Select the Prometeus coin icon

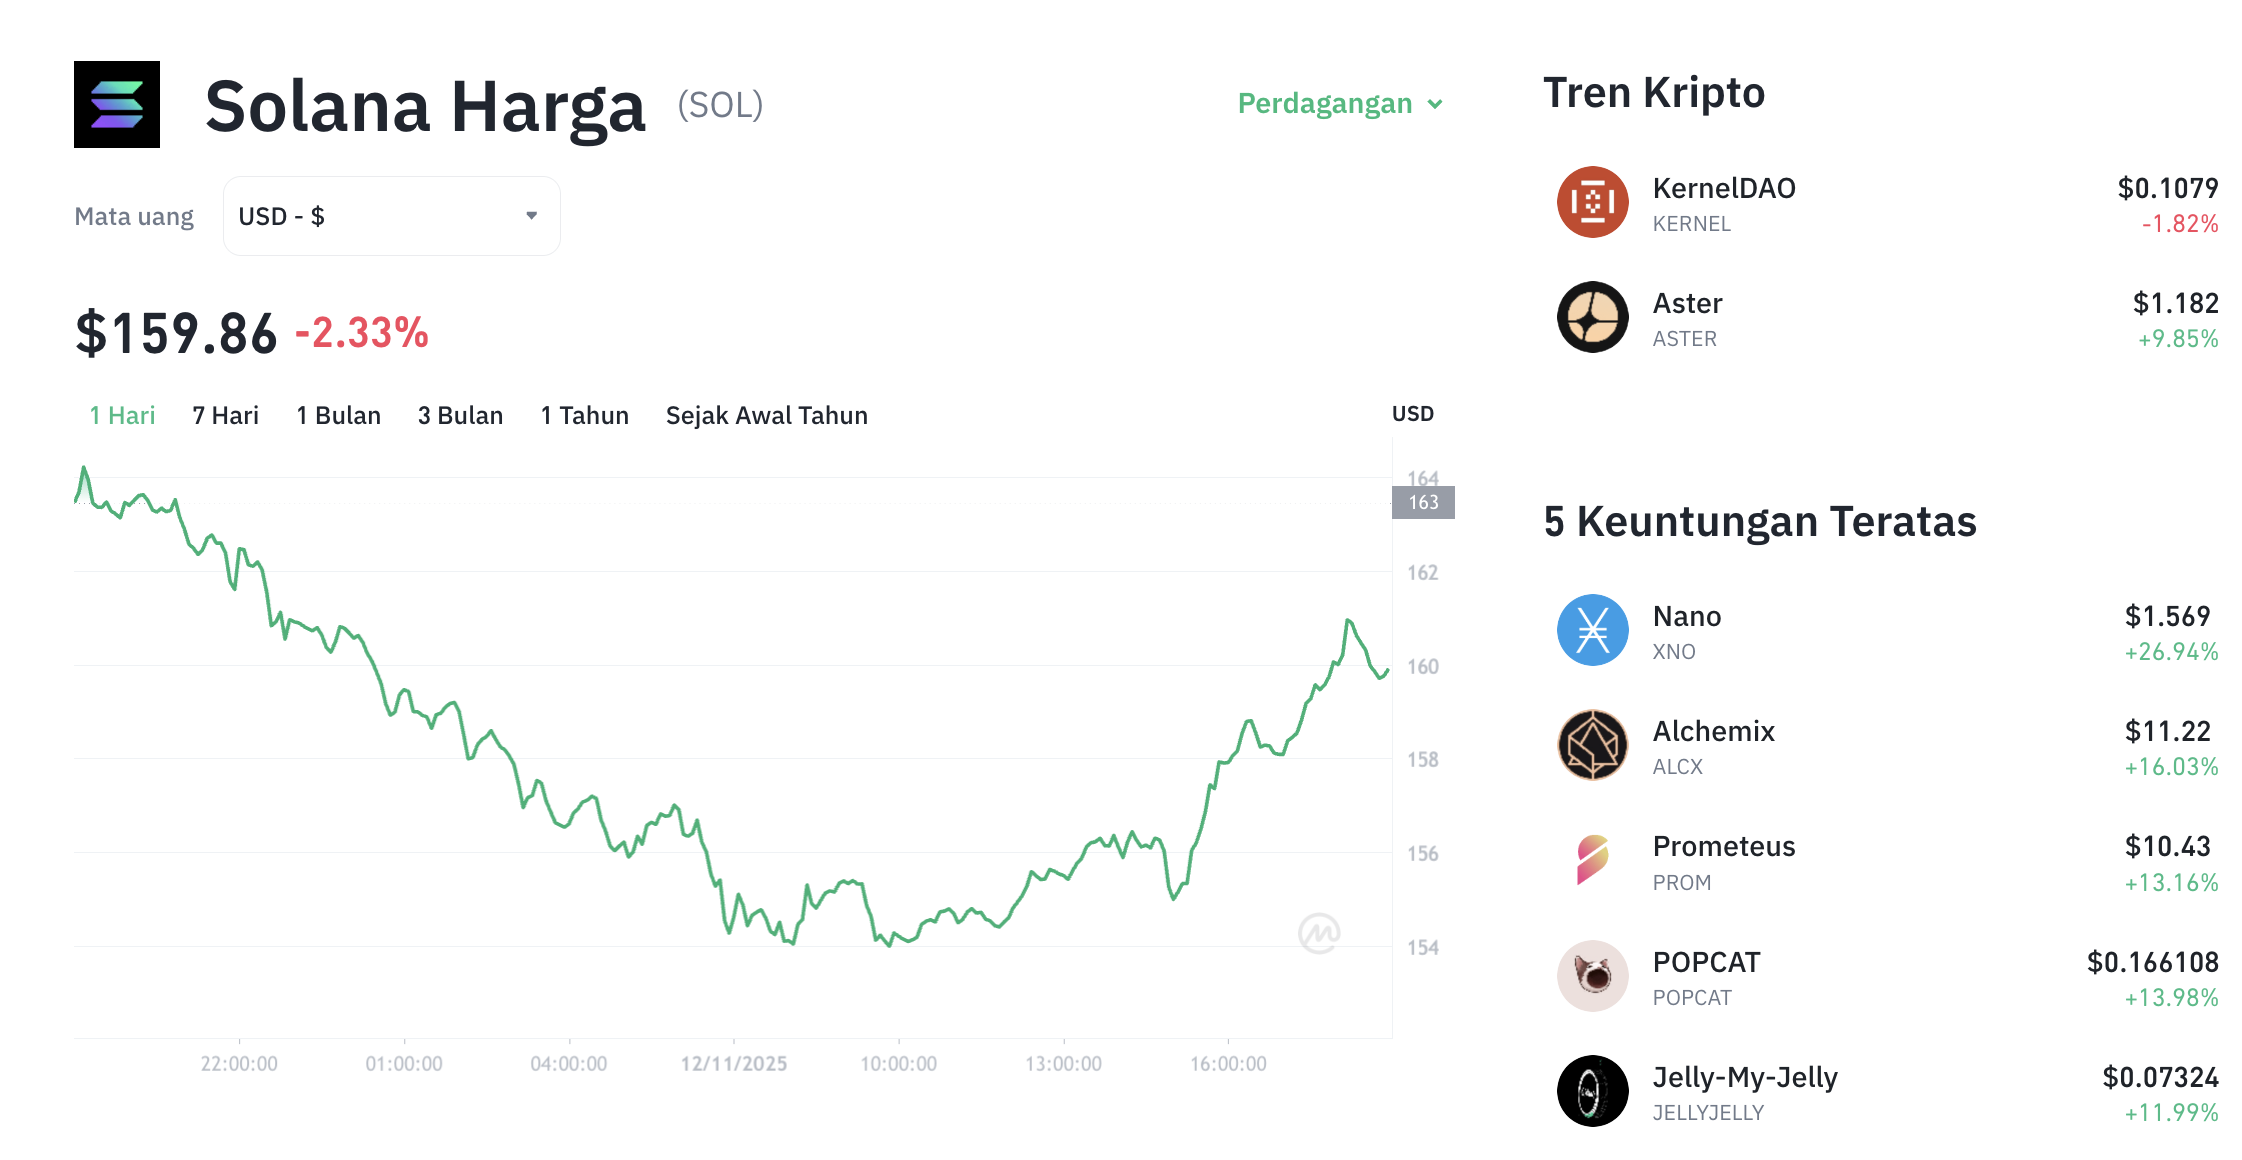click(1592, 861)
